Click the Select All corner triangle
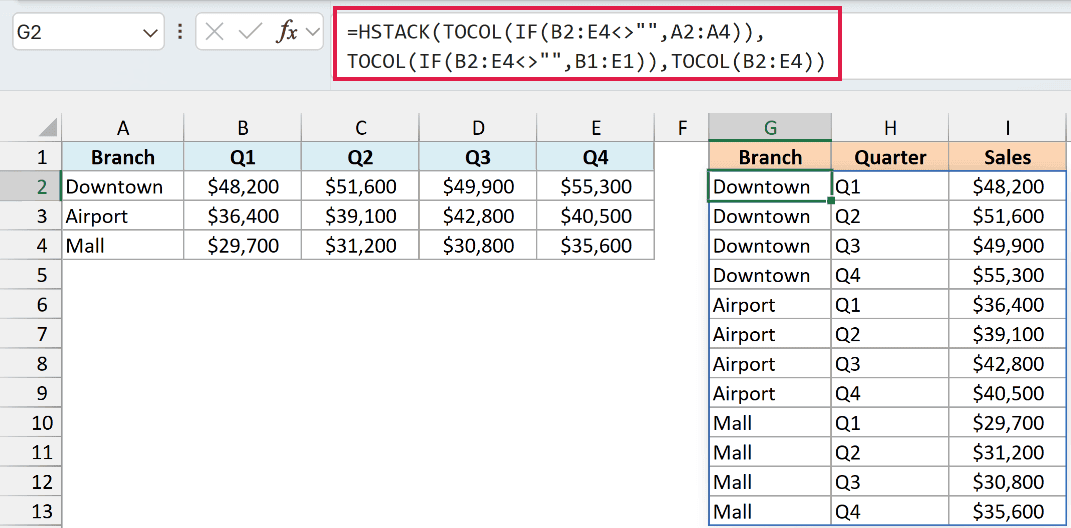1071x528 pixels. 48,128
